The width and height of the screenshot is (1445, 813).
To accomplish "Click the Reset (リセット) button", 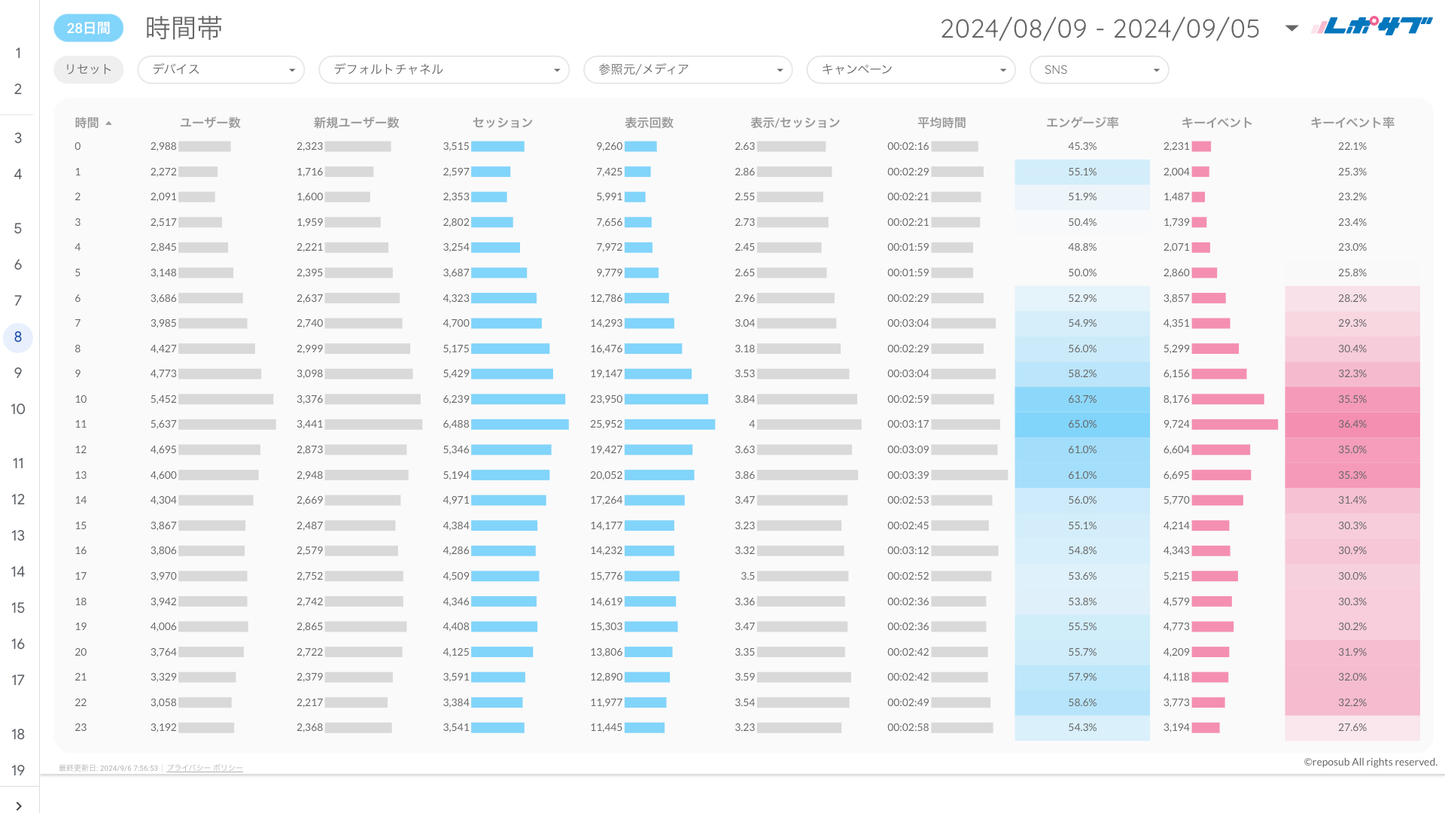I will pos(88,70).
